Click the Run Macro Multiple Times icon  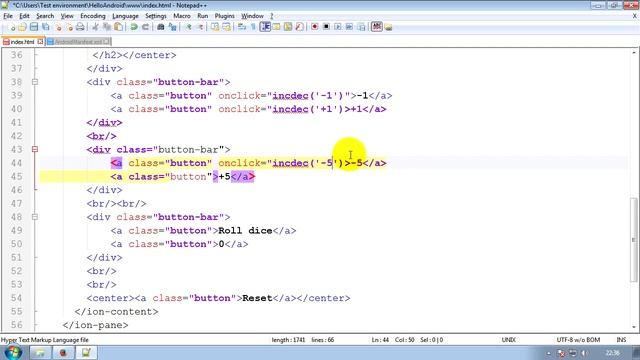click(x=349, y=27)
